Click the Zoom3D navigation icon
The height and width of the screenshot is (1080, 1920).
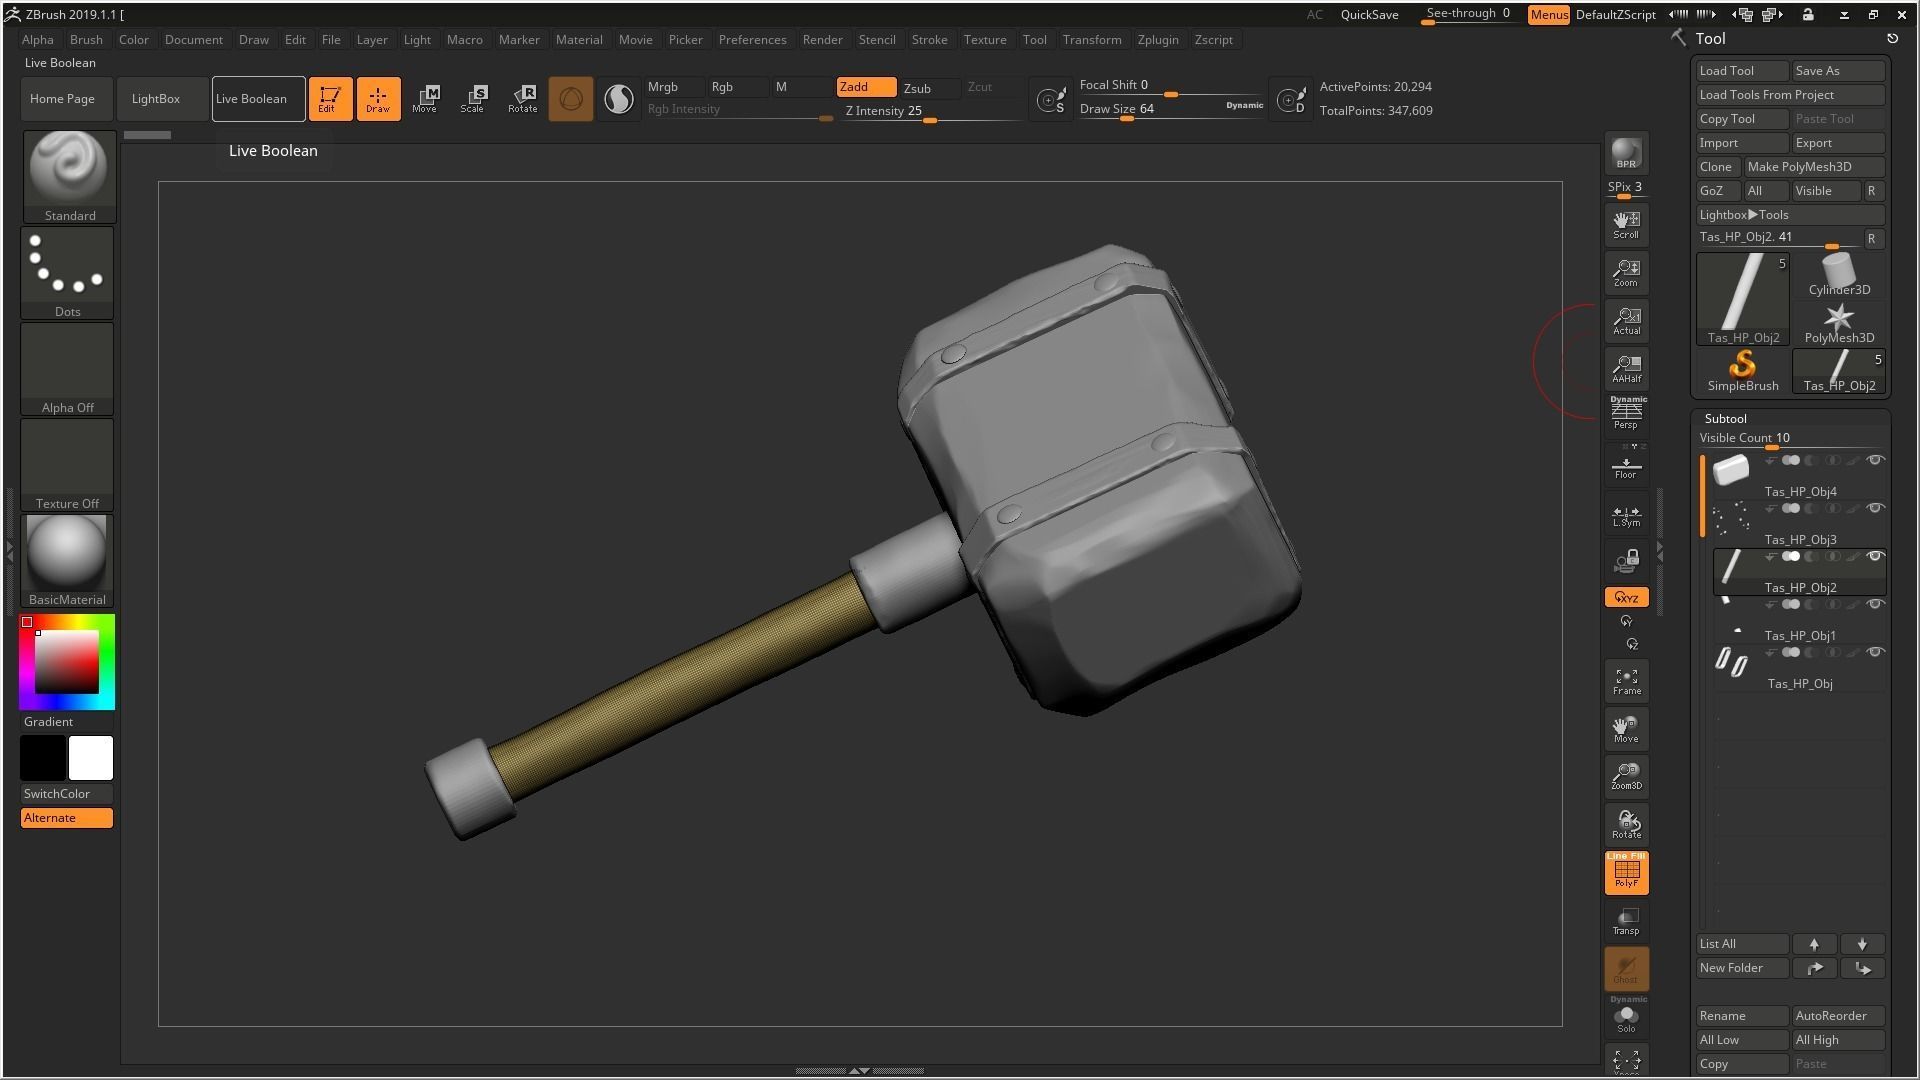point(1626,776)
